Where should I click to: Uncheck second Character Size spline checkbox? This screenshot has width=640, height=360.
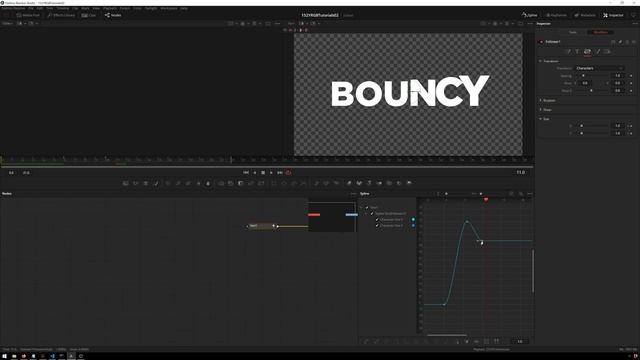click(x=377, y=225)
